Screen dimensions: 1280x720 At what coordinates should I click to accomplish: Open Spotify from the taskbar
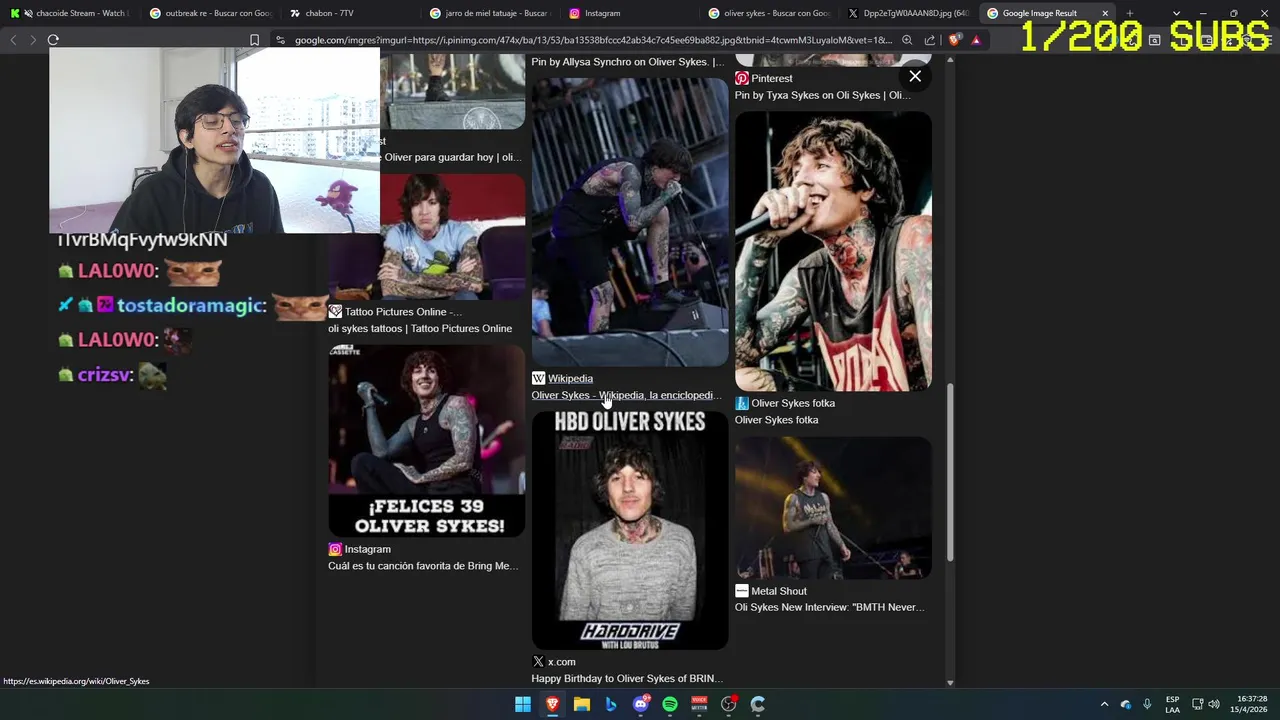point(670,704)
